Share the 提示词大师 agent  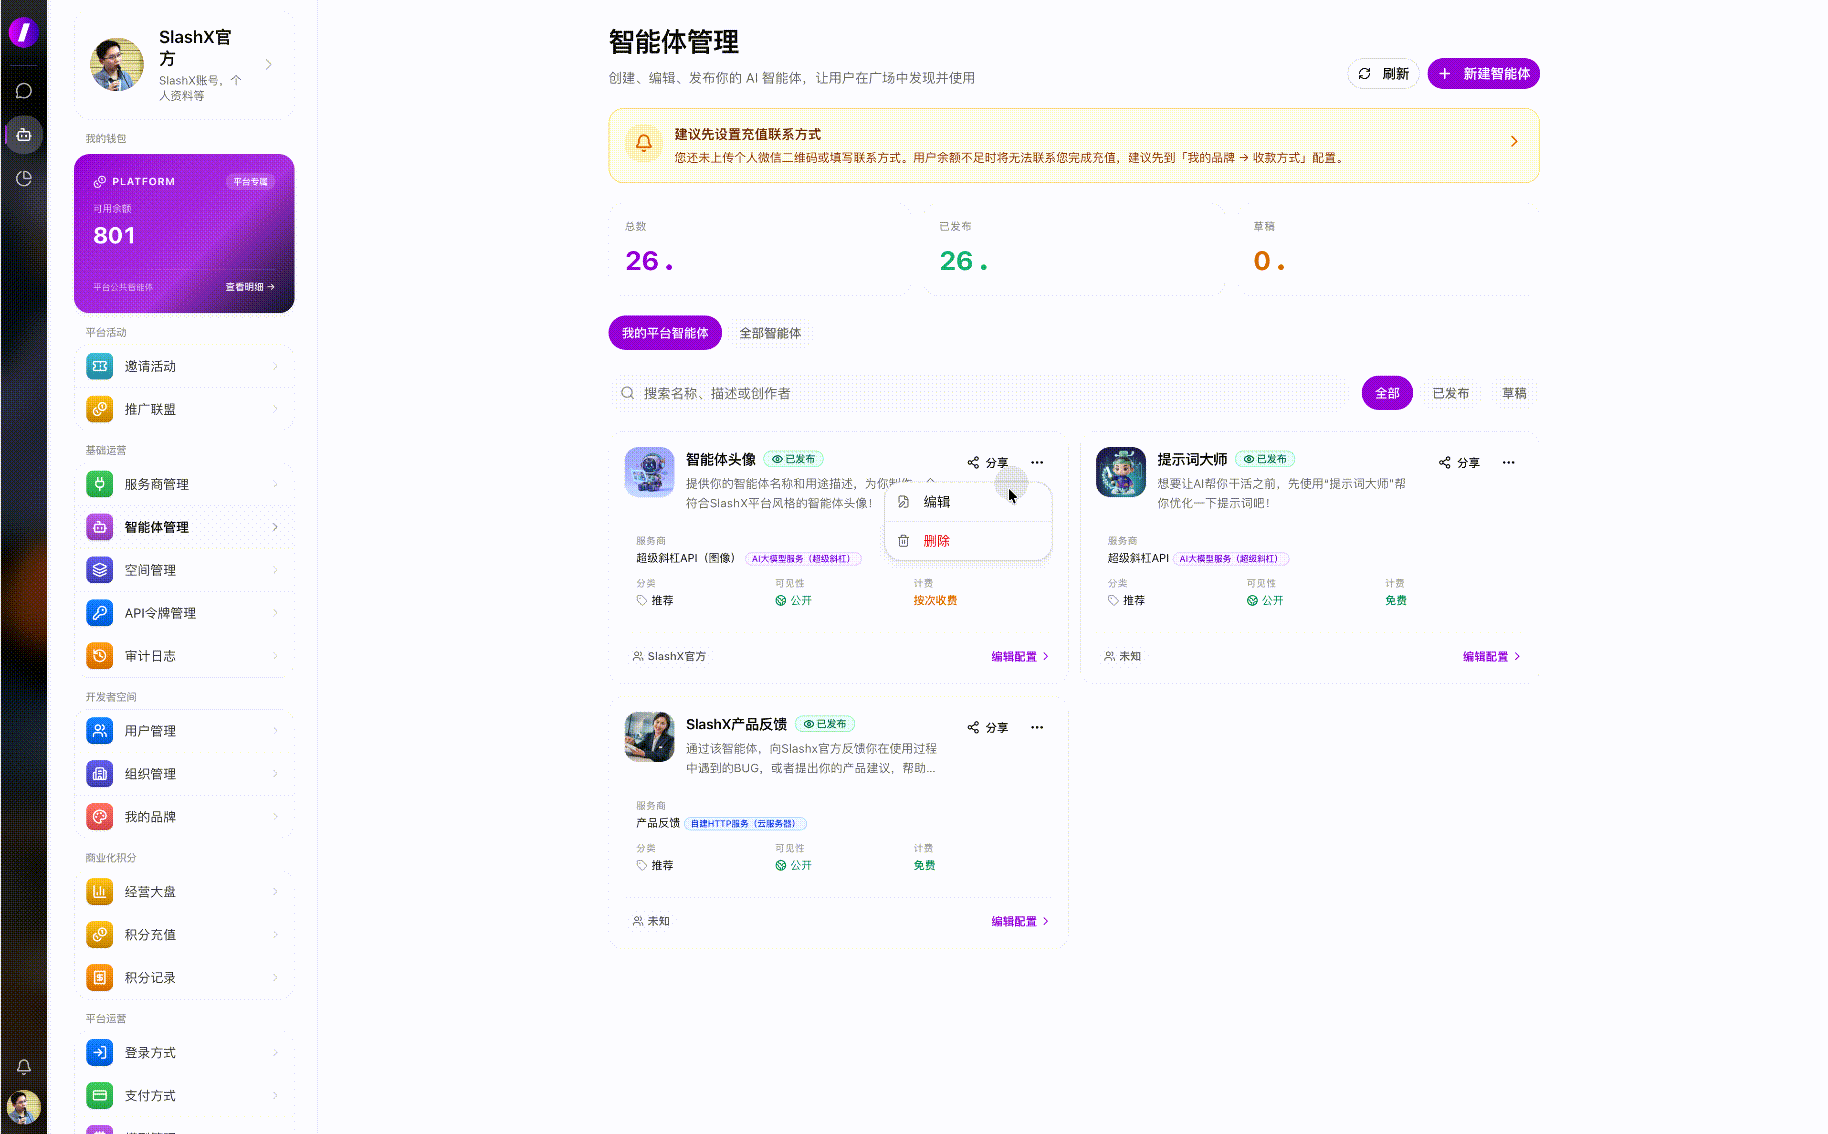click(x=1459, y=462)
